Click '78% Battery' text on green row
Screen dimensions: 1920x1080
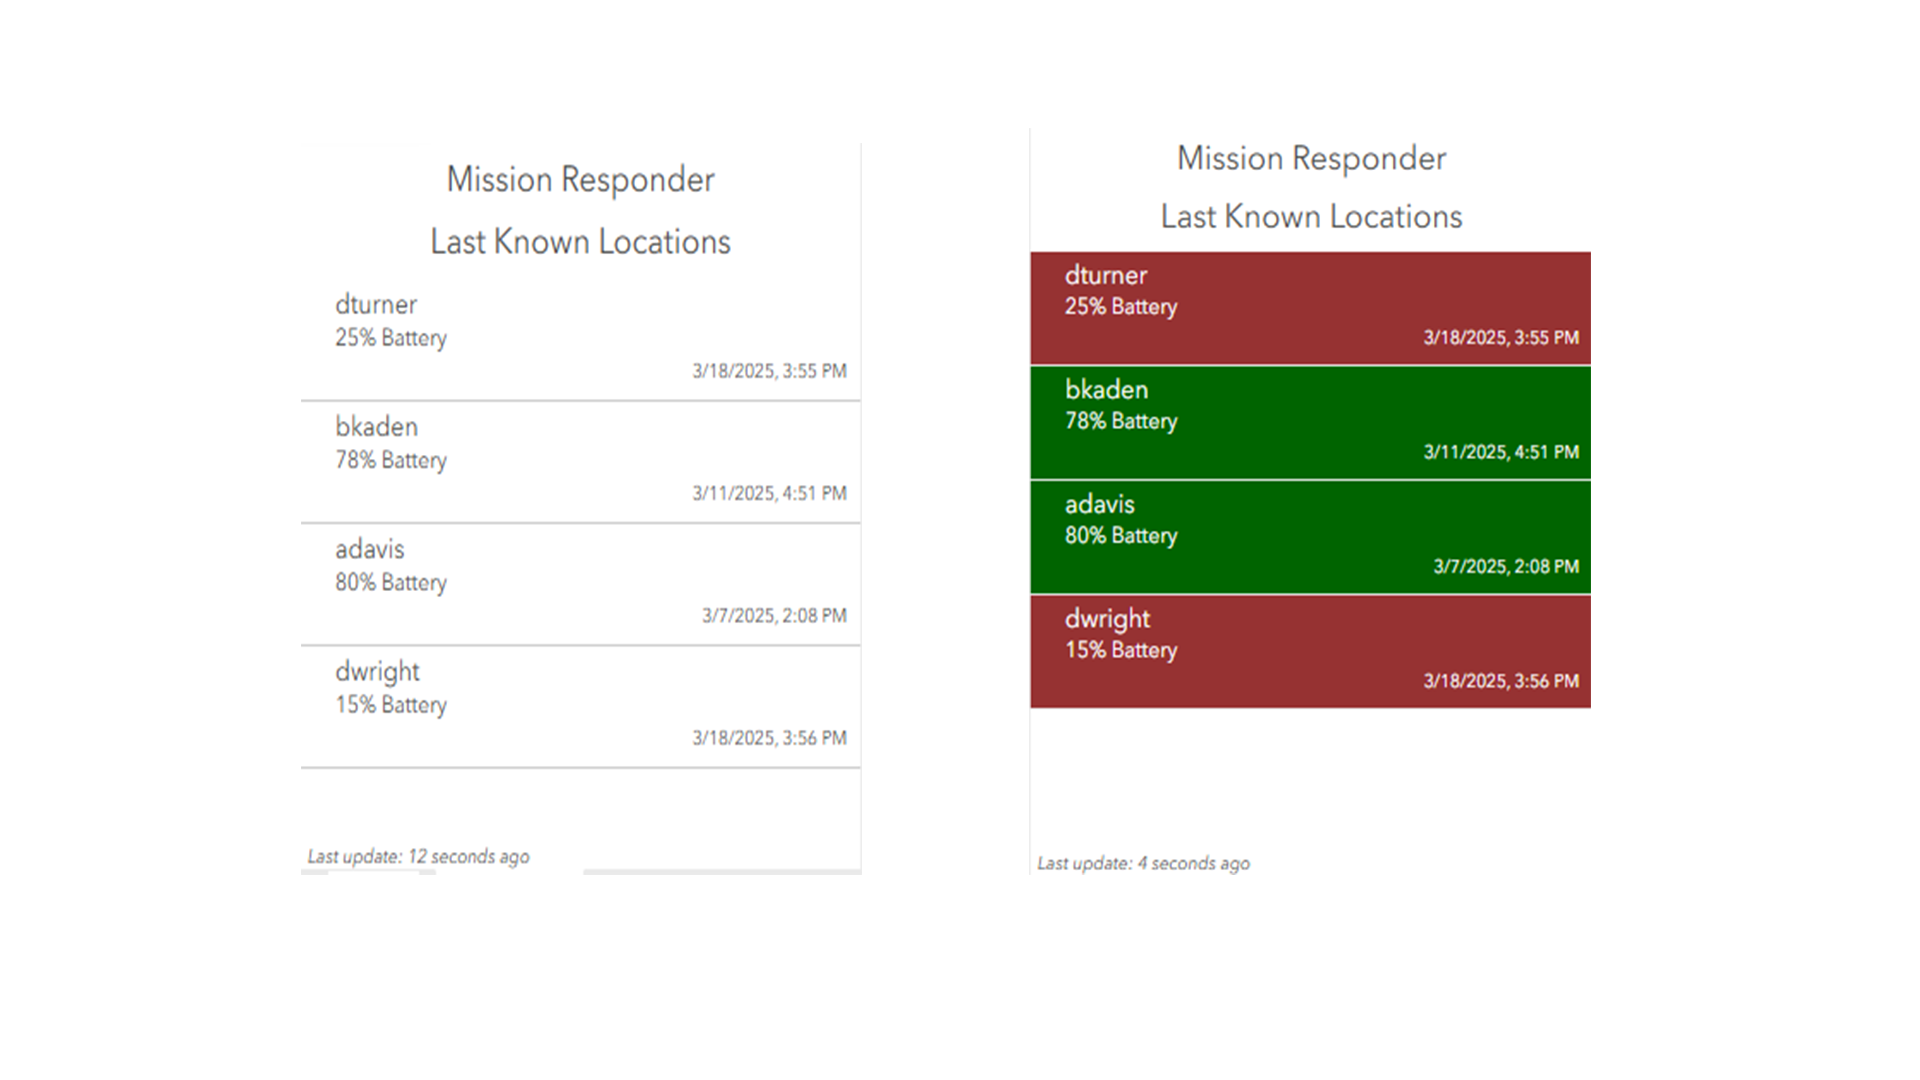[1120, 421]
